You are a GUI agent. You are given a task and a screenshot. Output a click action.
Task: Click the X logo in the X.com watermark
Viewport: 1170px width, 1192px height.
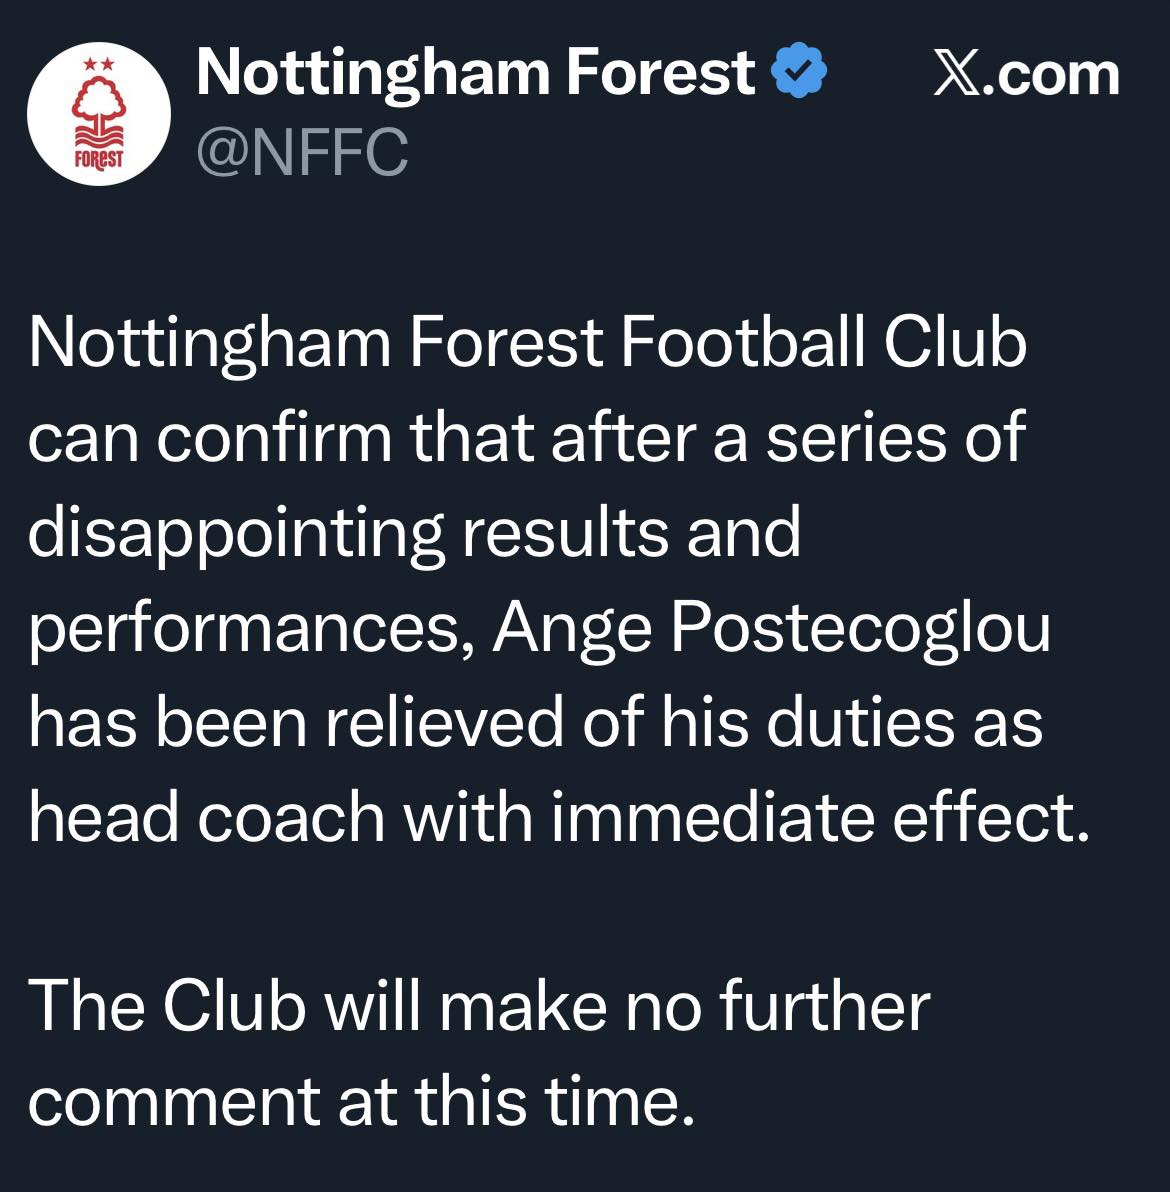[956, 76]
